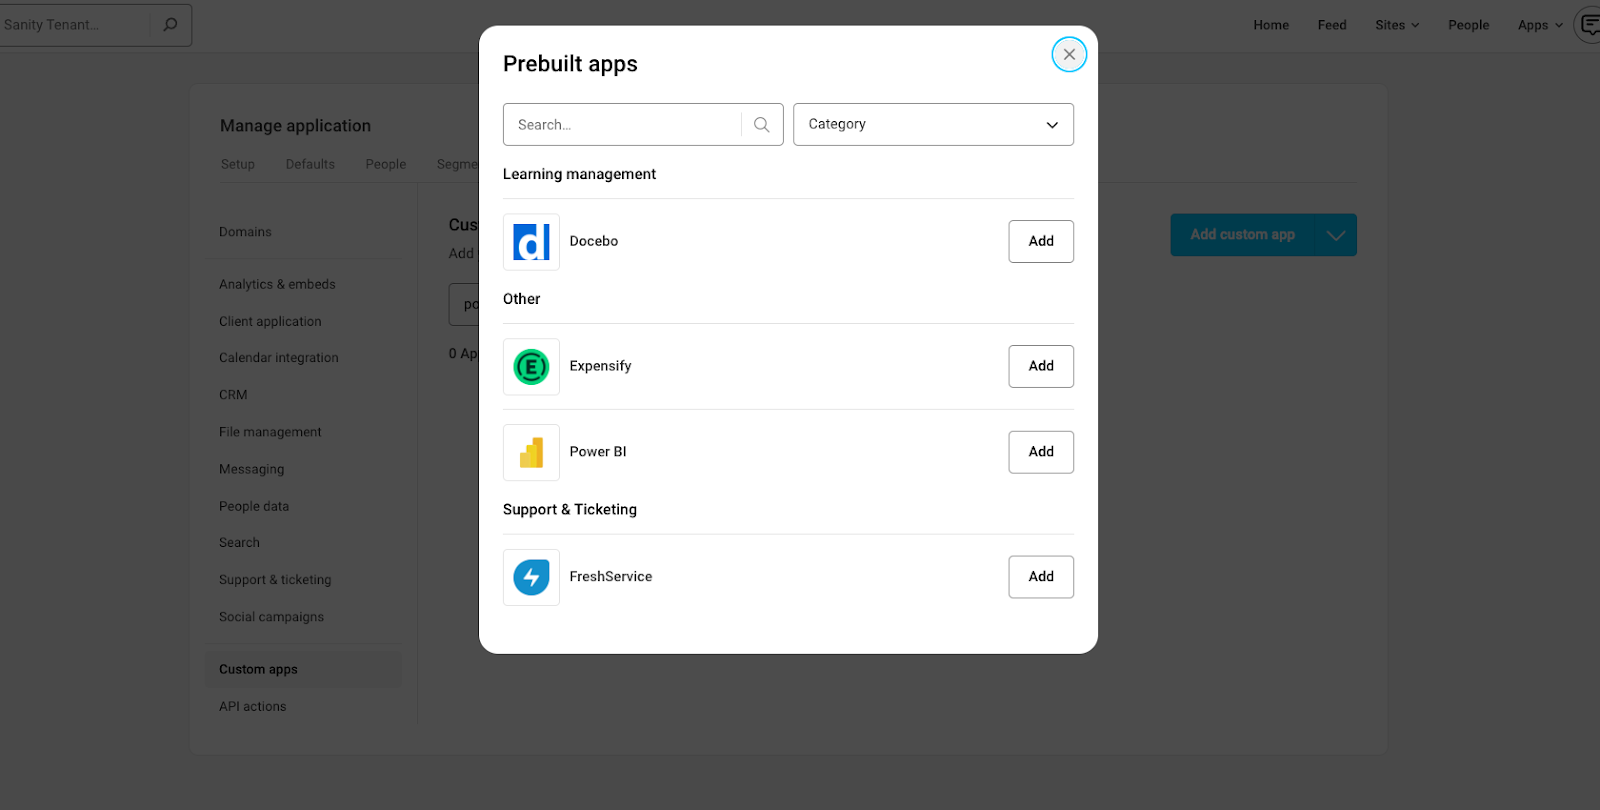Expand the Add custom app arrow dropdown
Image resolution: width=1600 pixels, height=810 pixels.
pos(1335,235)
